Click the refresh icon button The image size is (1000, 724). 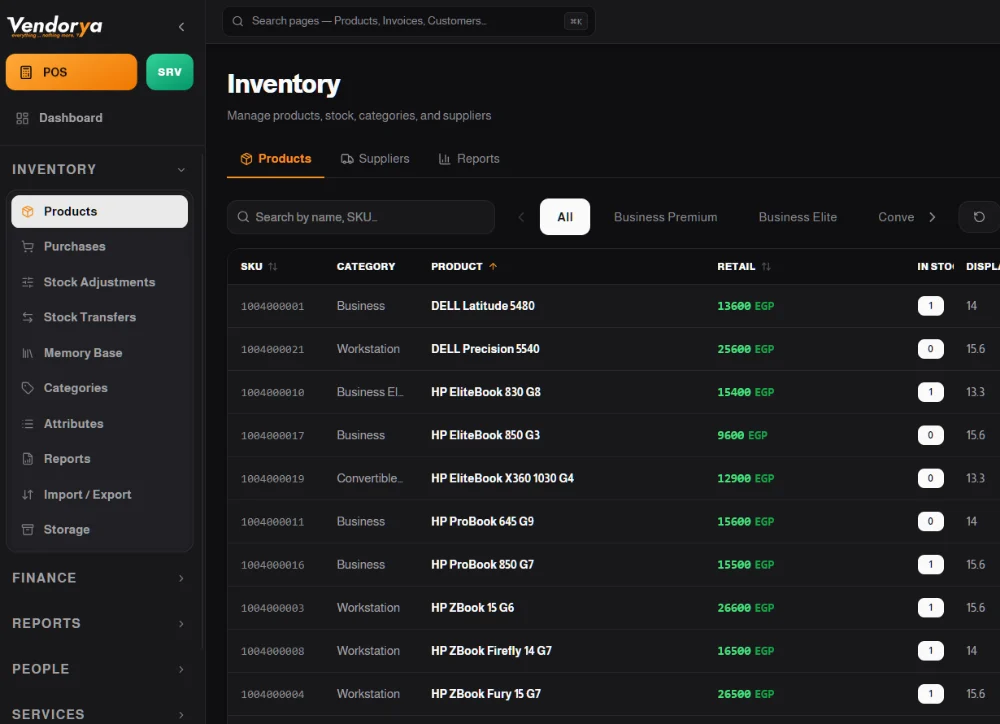tap(979, 217)
